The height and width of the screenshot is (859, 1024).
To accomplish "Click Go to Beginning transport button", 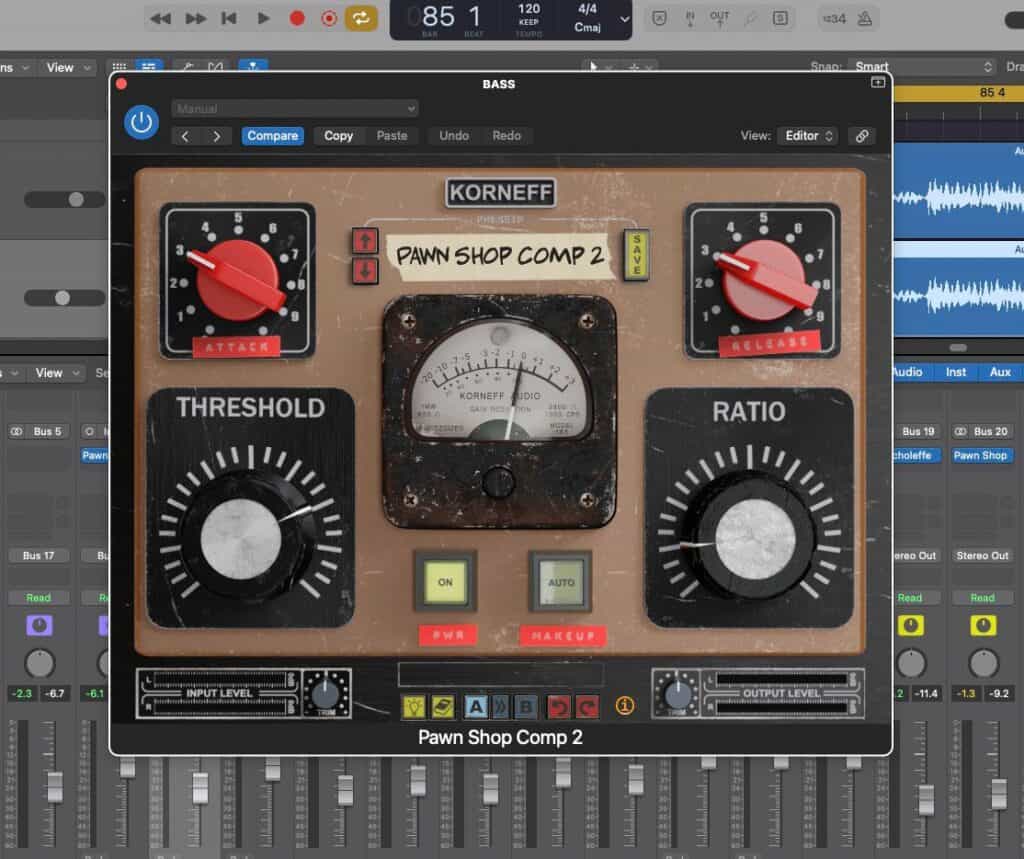I will point(229,18).
